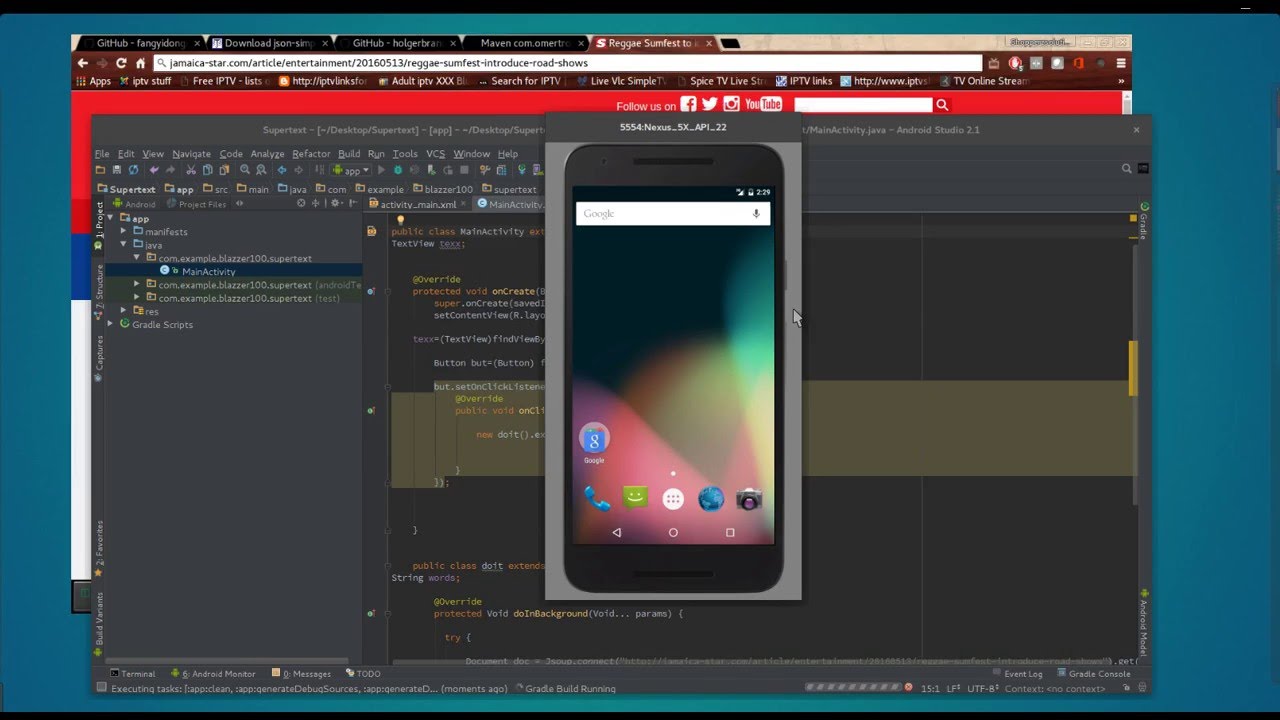Select MainActivity in the project tree
The width and height of the screenshot is (1280, 720).
tap(208, 271)
